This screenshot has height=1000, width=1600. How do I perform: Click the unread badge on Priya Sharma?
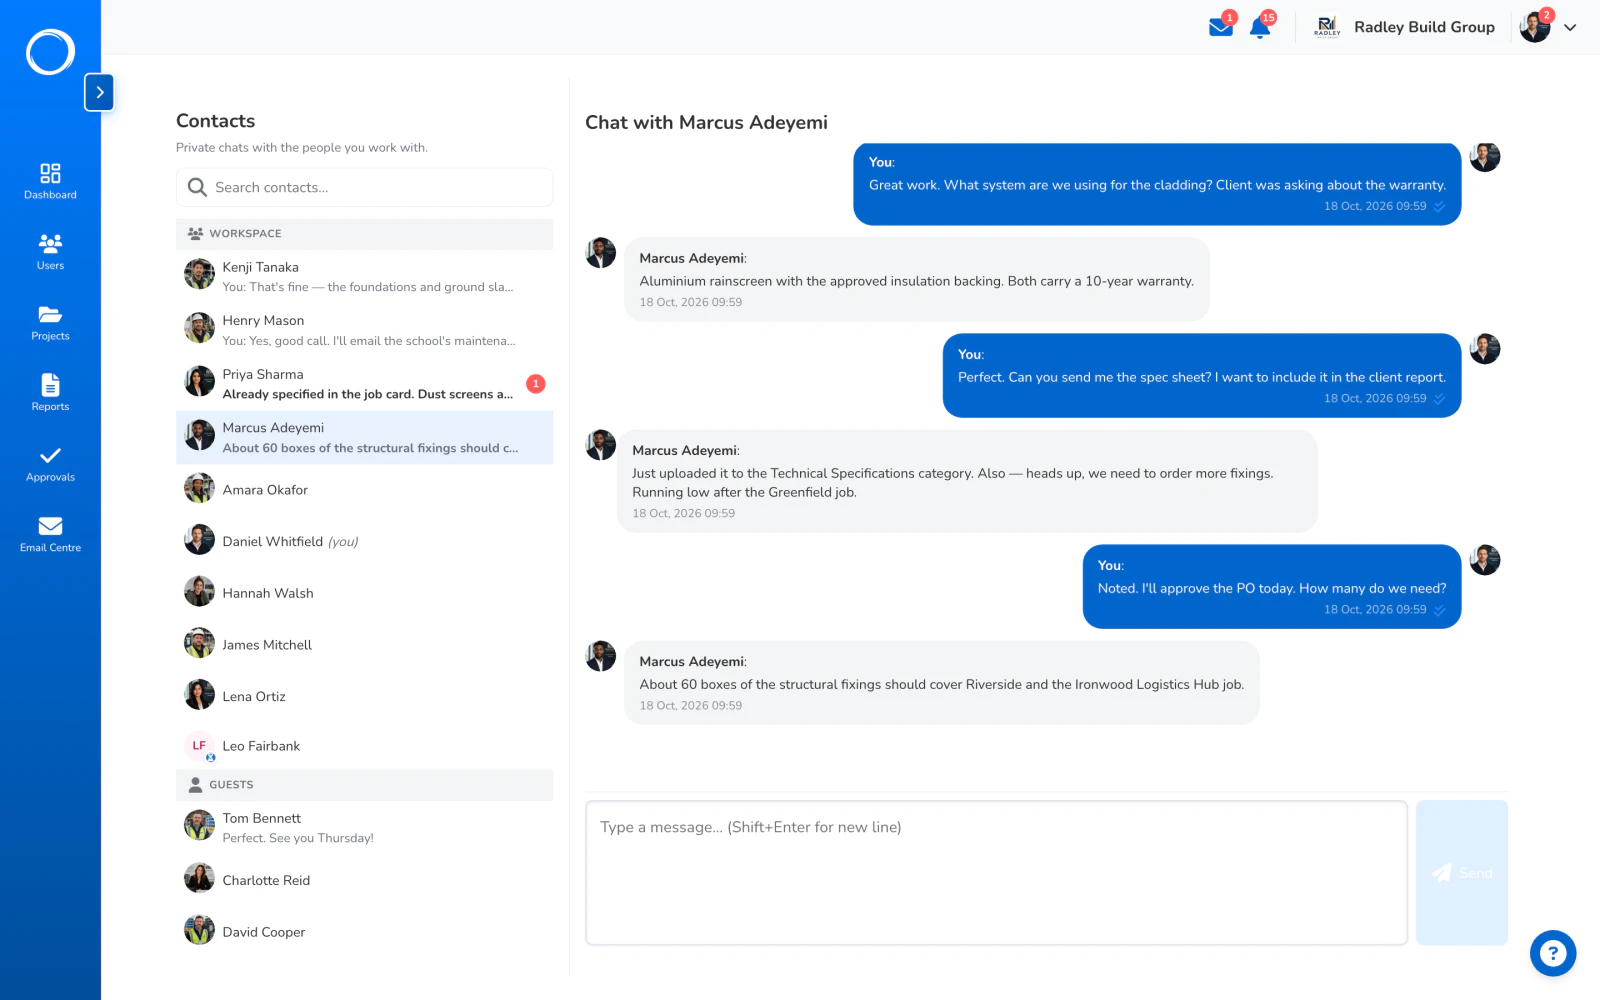[x=536, y=384]
